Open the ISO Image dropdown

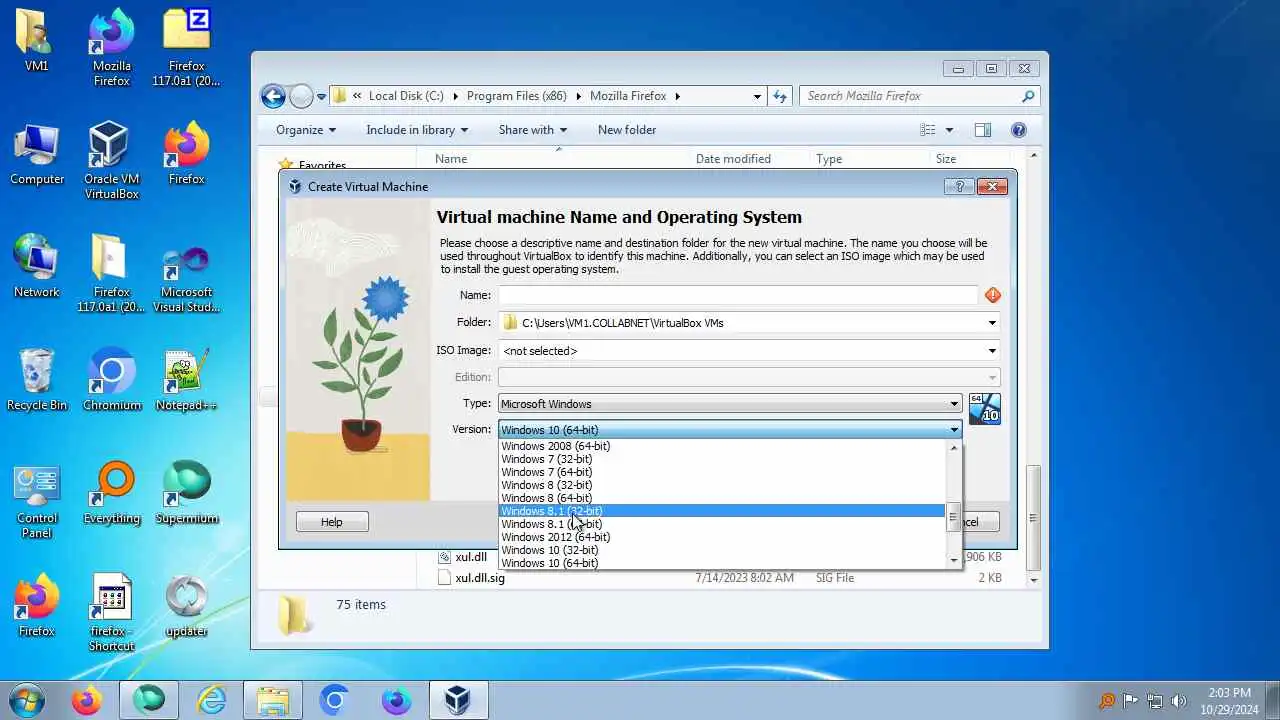click(x=992, y=351)
